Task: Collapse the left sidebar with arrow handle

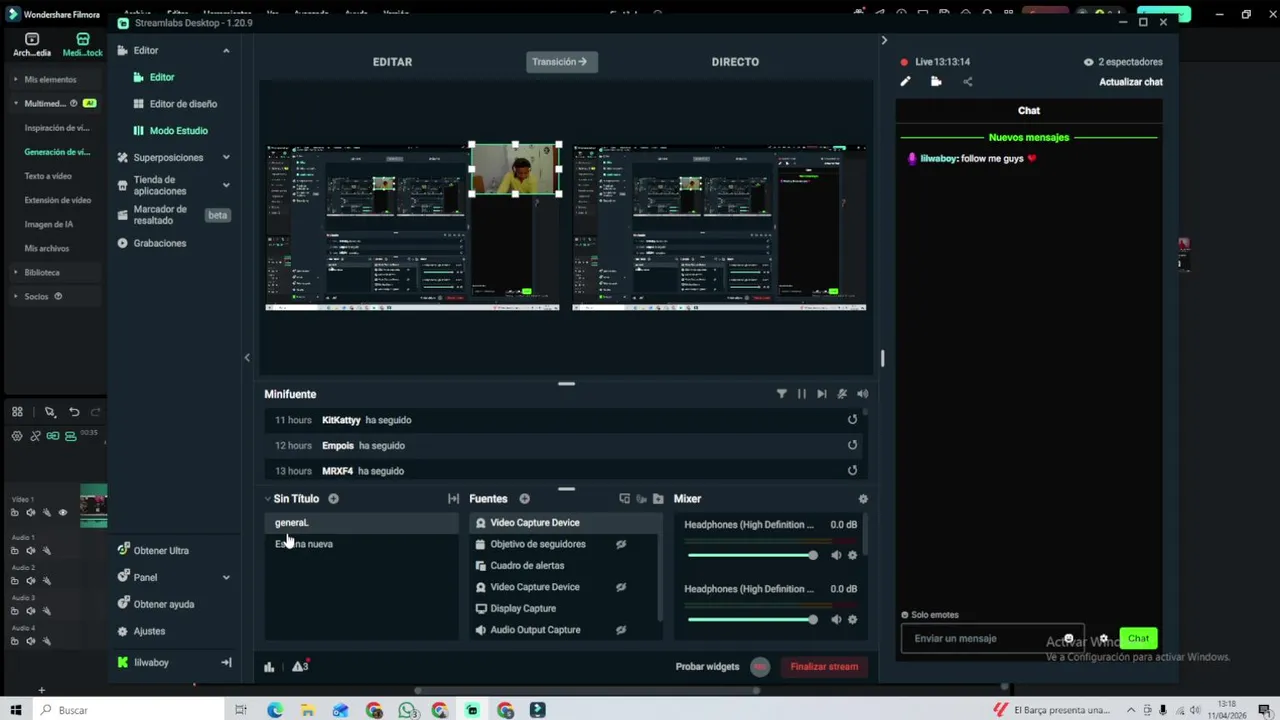Action: point(247,357)
